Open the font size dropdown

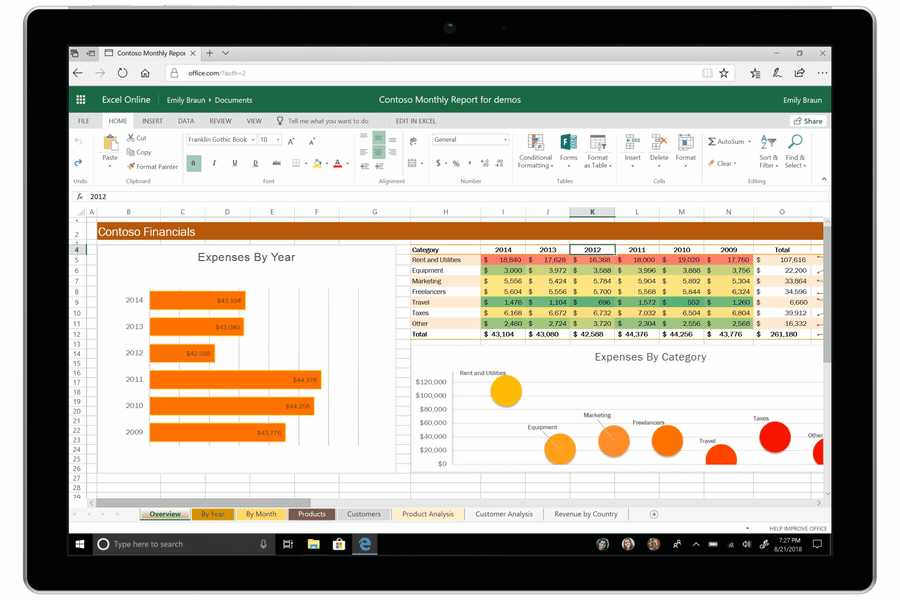[x=277, y=141]
